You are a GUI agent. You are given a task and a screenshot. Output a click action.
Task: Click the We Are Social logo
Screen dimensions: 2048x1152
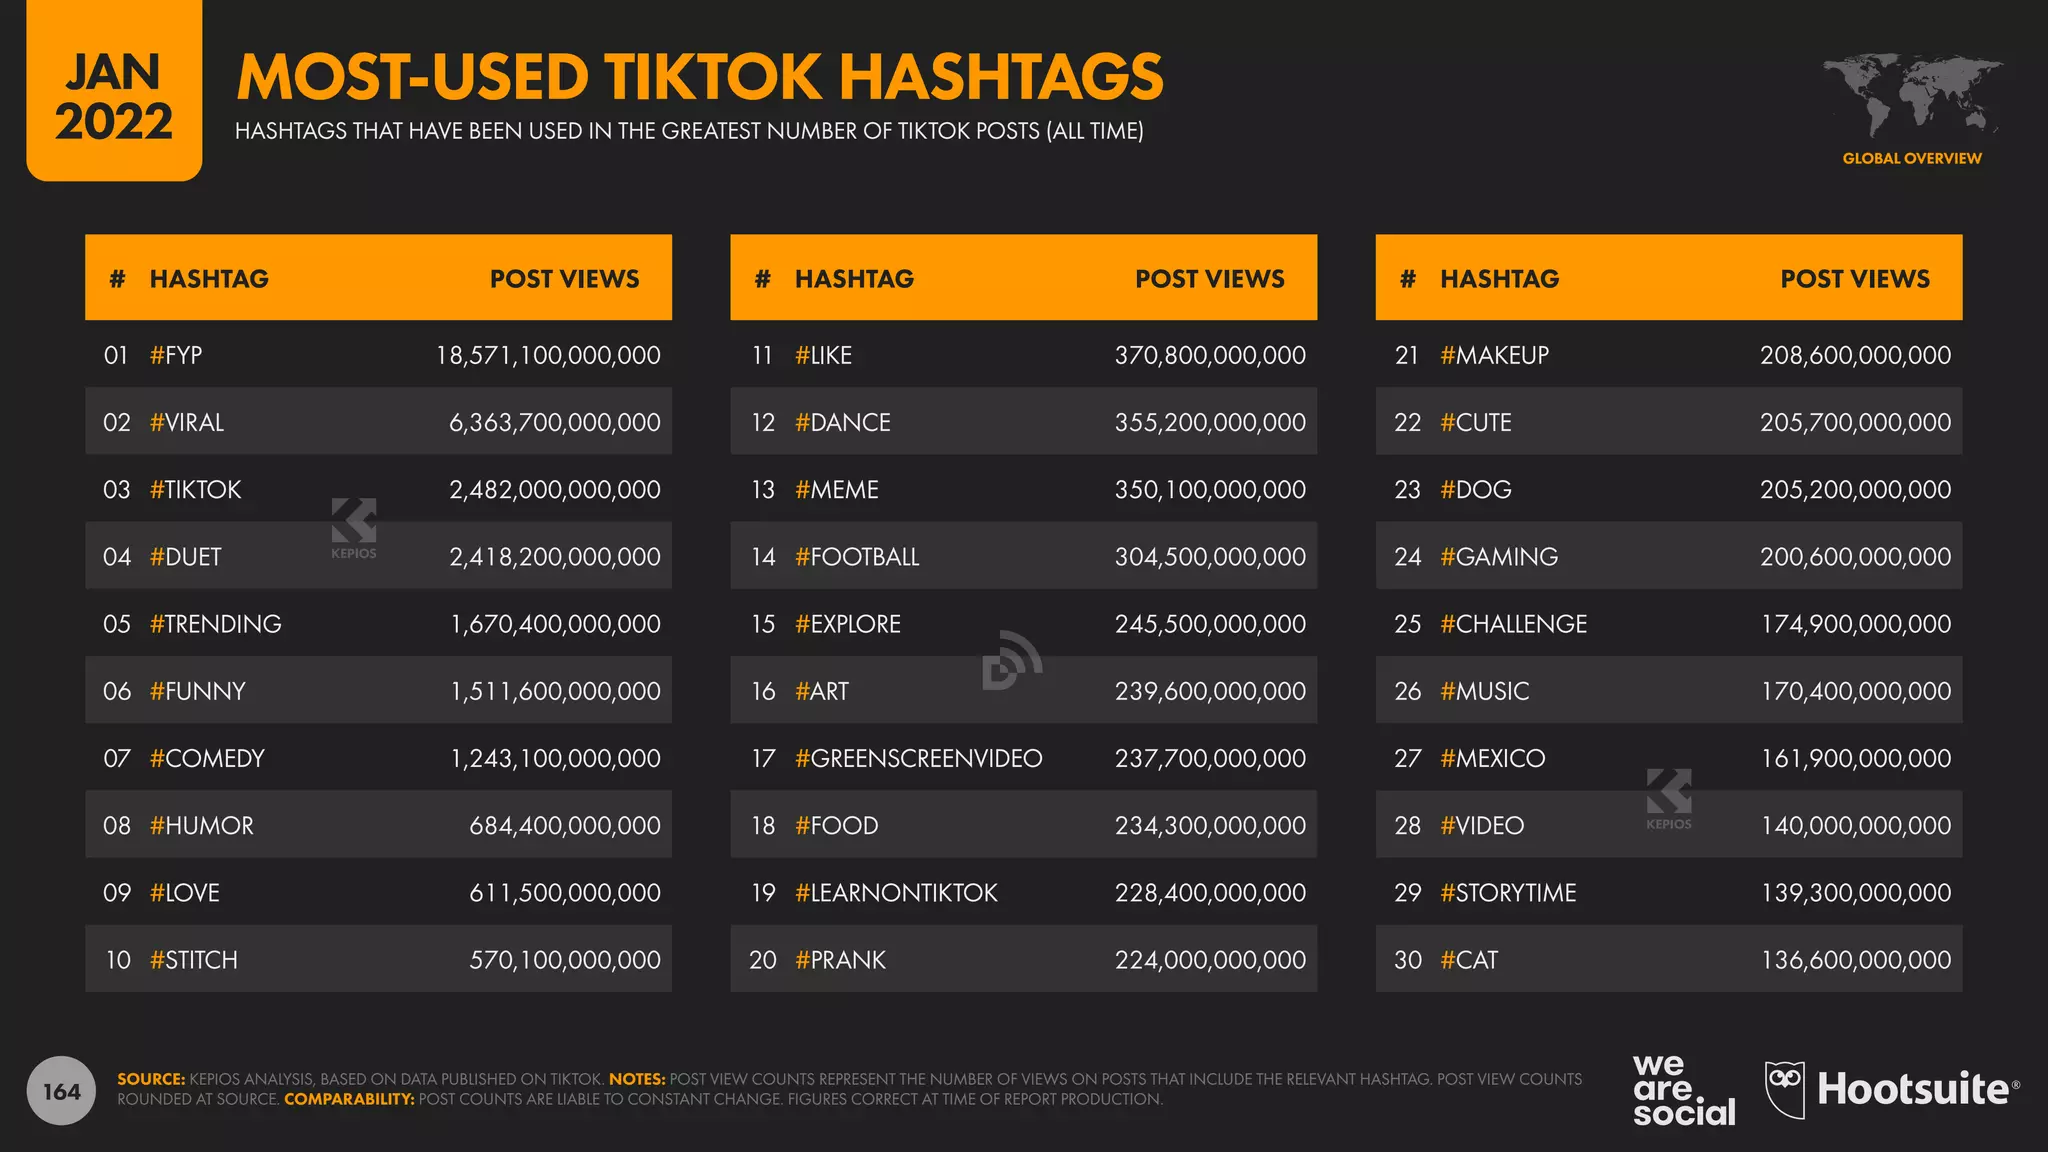coord(1683,1090)
